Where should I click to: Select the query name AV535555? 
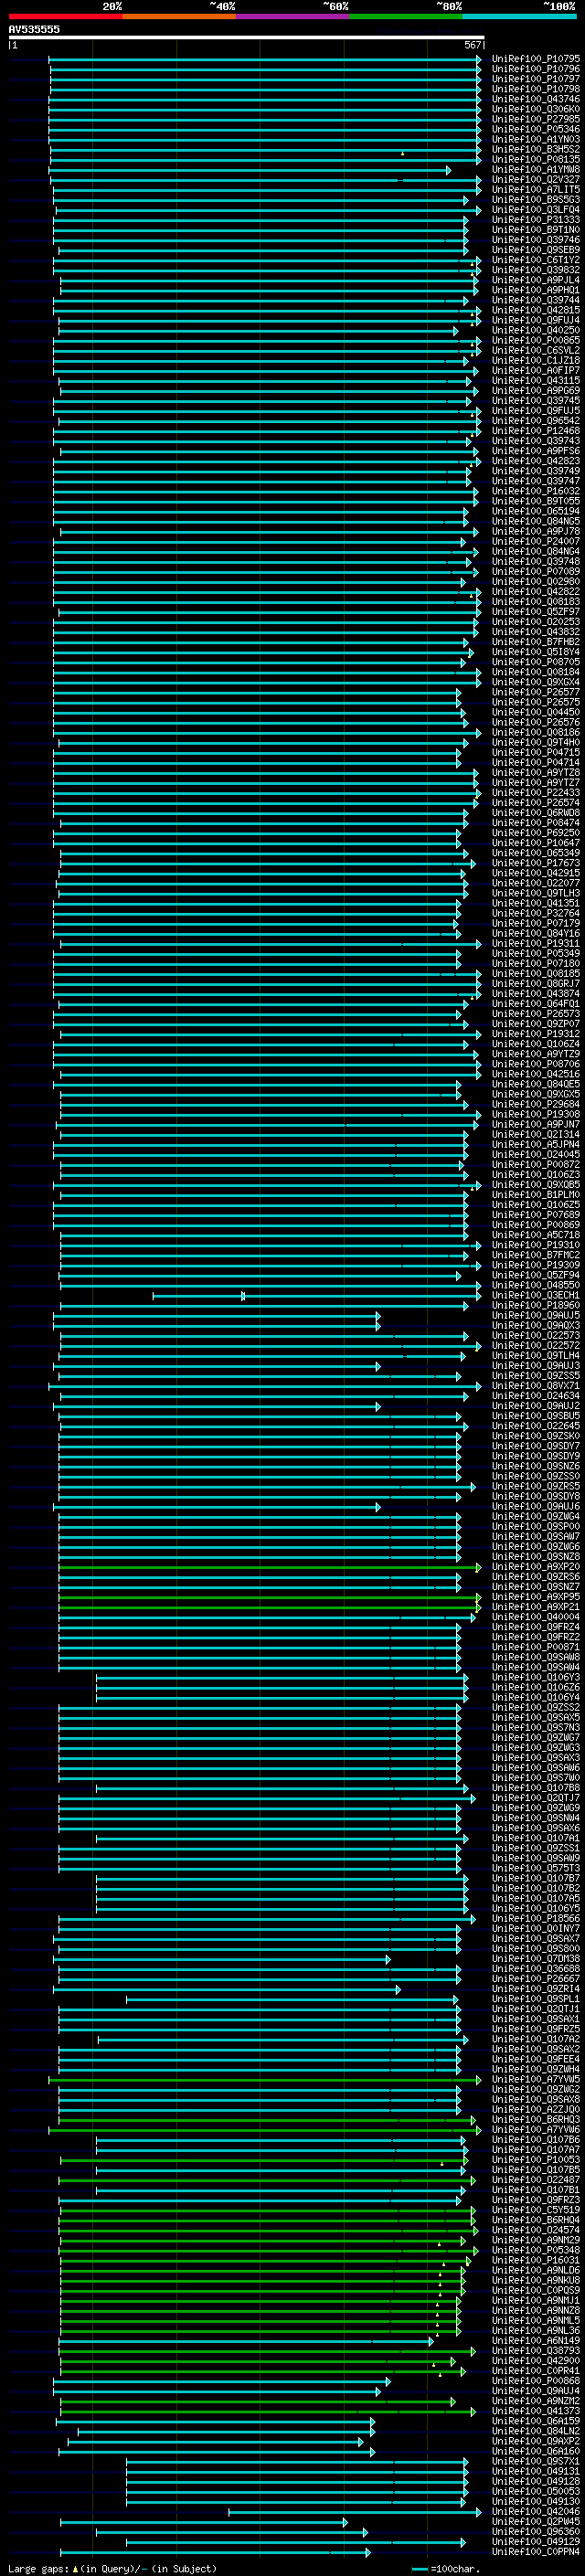[x=34, y=30]
